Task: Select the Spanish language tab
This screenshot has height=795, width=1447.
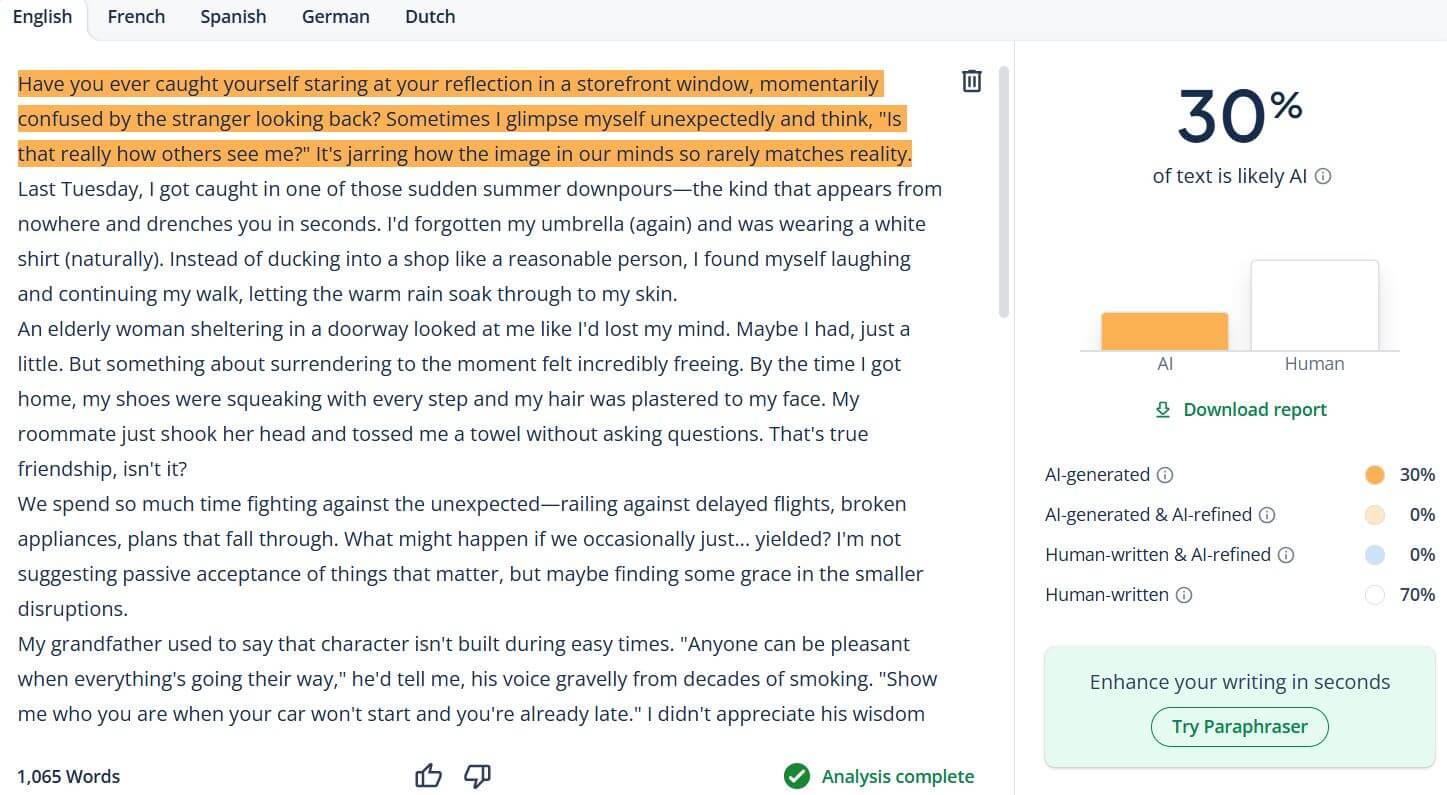Action: 233,17
